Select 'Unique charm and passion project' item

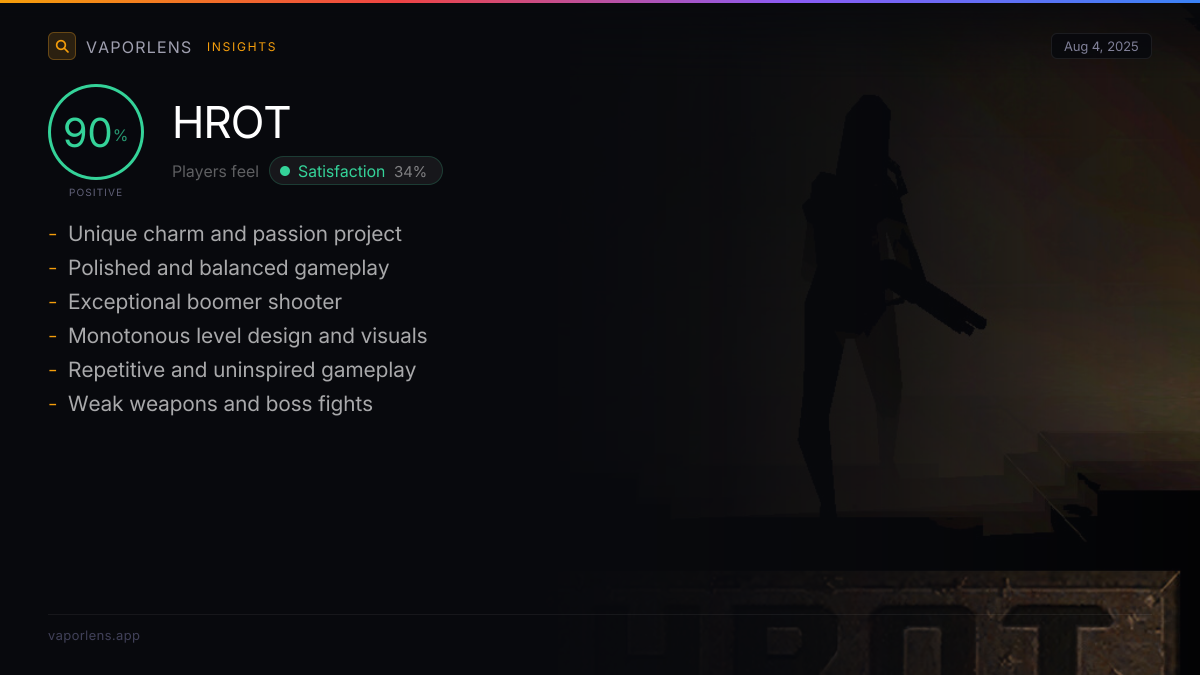click(235, 234)
